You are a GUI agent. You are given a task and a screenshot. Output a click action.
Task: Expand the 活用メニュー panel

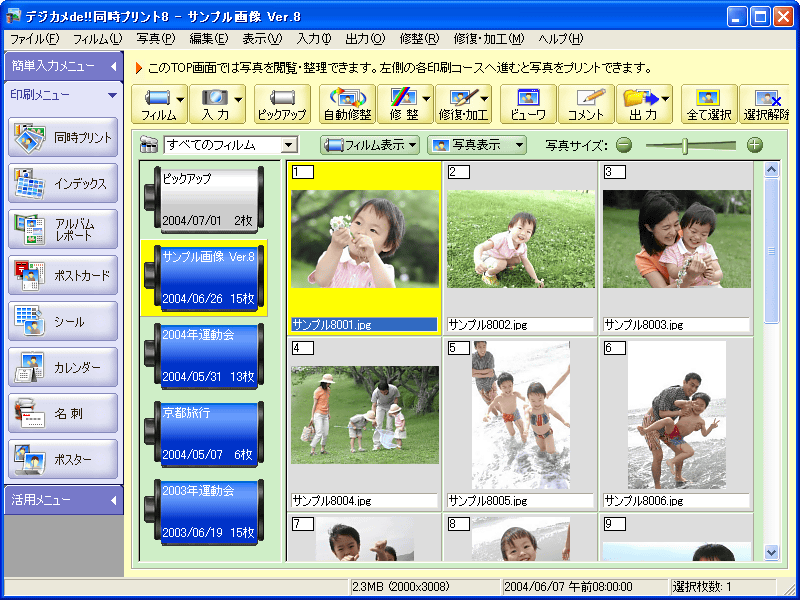pyautogui.click(x=63, y=500)
